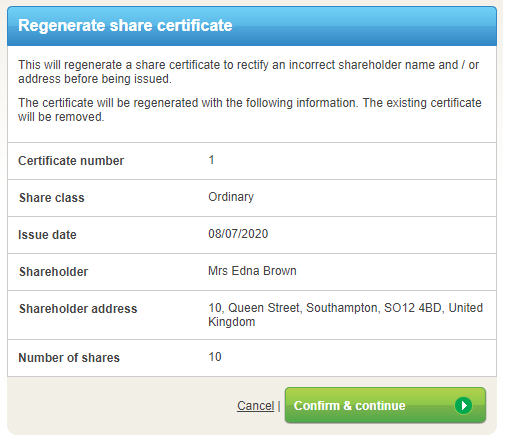
Task: Click the Share class label
Action: (x=52, y=198)
